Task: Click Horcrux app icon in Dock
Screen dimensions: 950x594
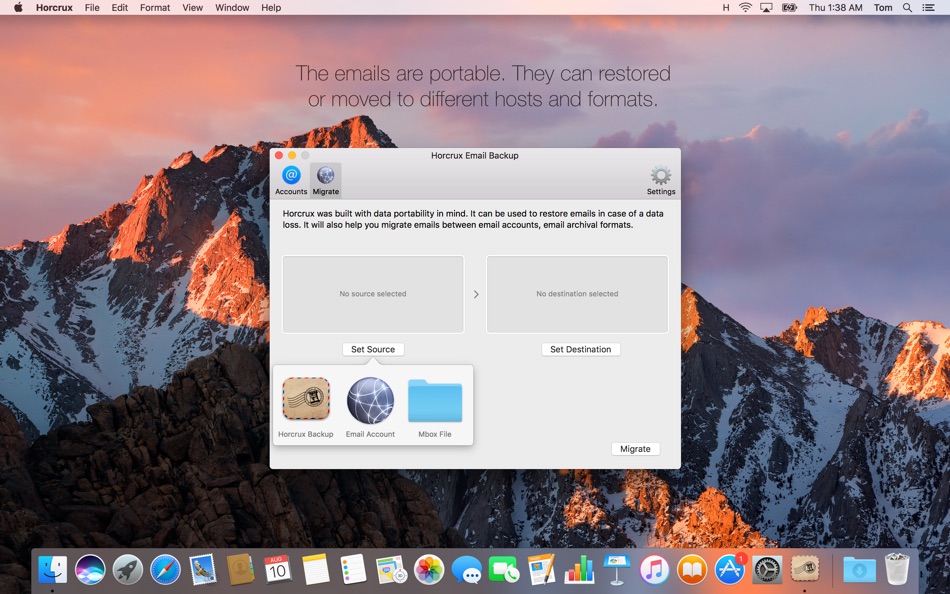Action: click(805, 570)
